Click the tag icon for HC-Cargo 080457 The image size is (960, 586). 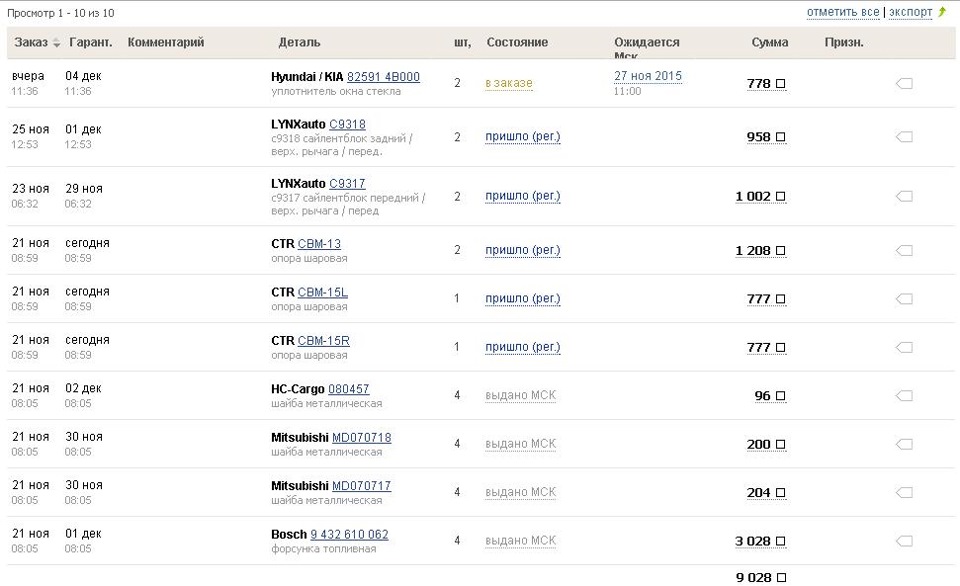pos(904,396)
